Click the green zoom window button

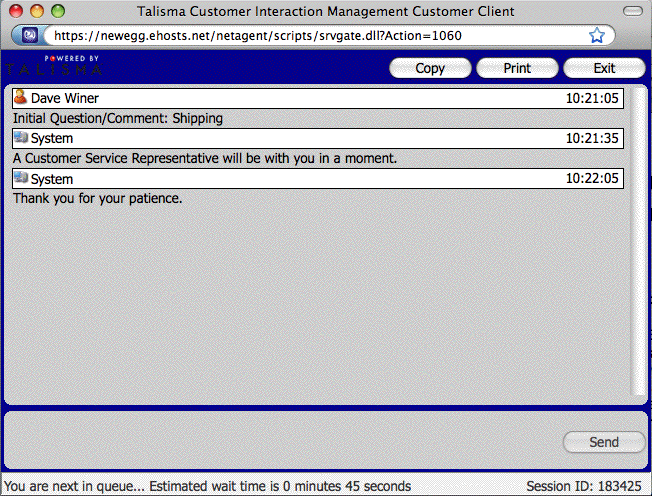58,12
